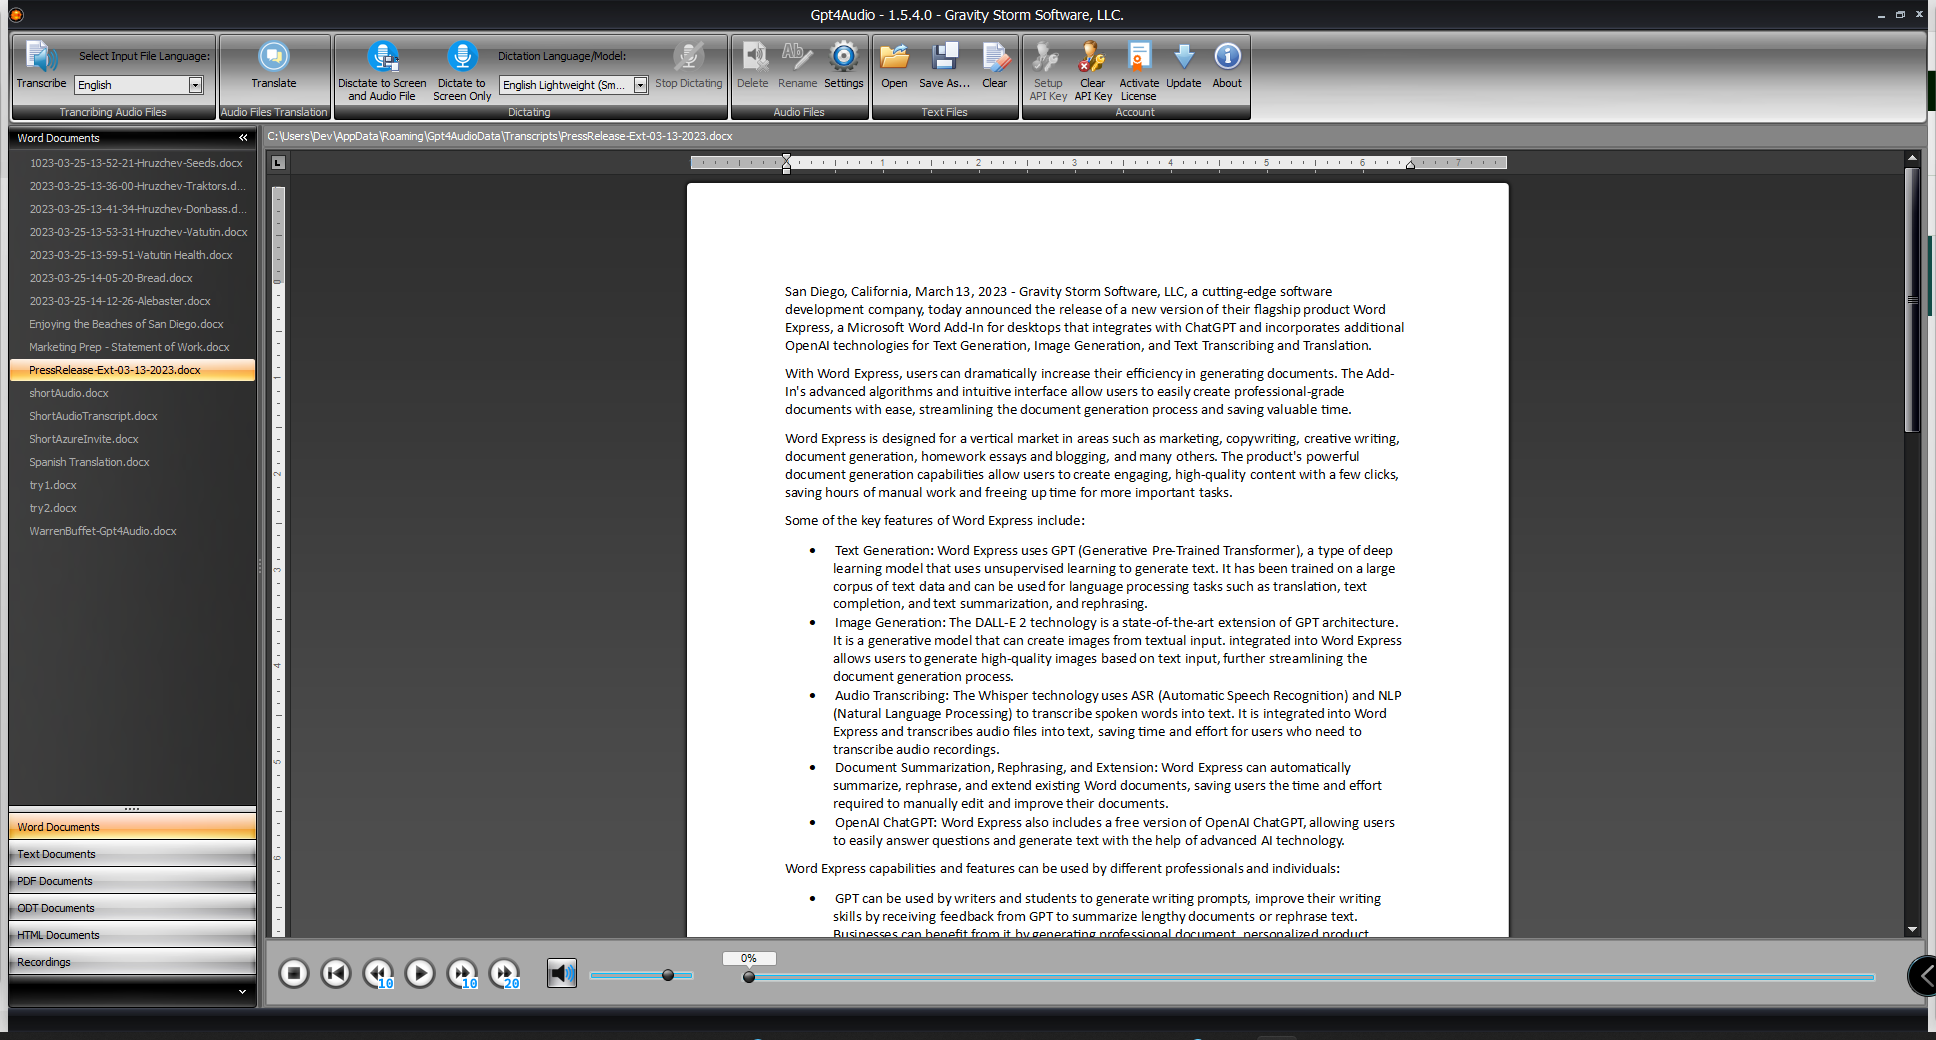The height and width of the screenshot is (1040, 1936).
Task: Open 2023-03-25-13-36-00-Hruzchev-Traktors document
Action: (x=136, y=186)
